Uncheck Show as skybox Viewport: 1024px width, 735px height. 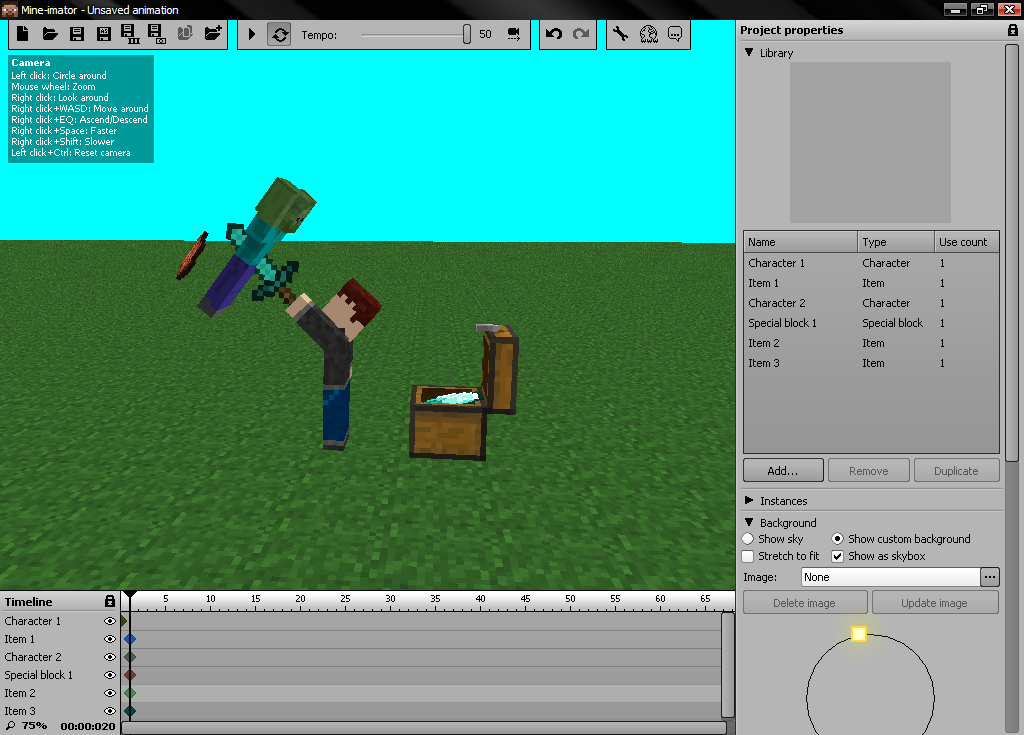[x=838, y=556]
